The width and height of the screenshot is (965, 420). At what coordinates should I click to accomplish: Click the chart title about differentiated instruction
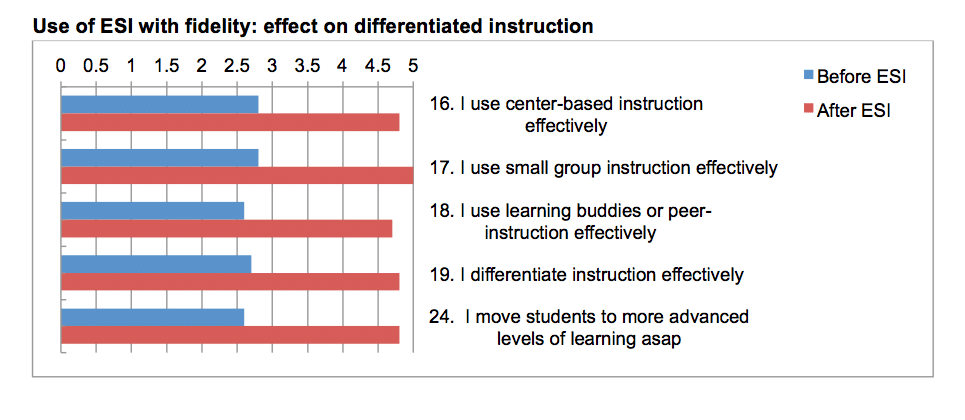[x=313, y=26]
